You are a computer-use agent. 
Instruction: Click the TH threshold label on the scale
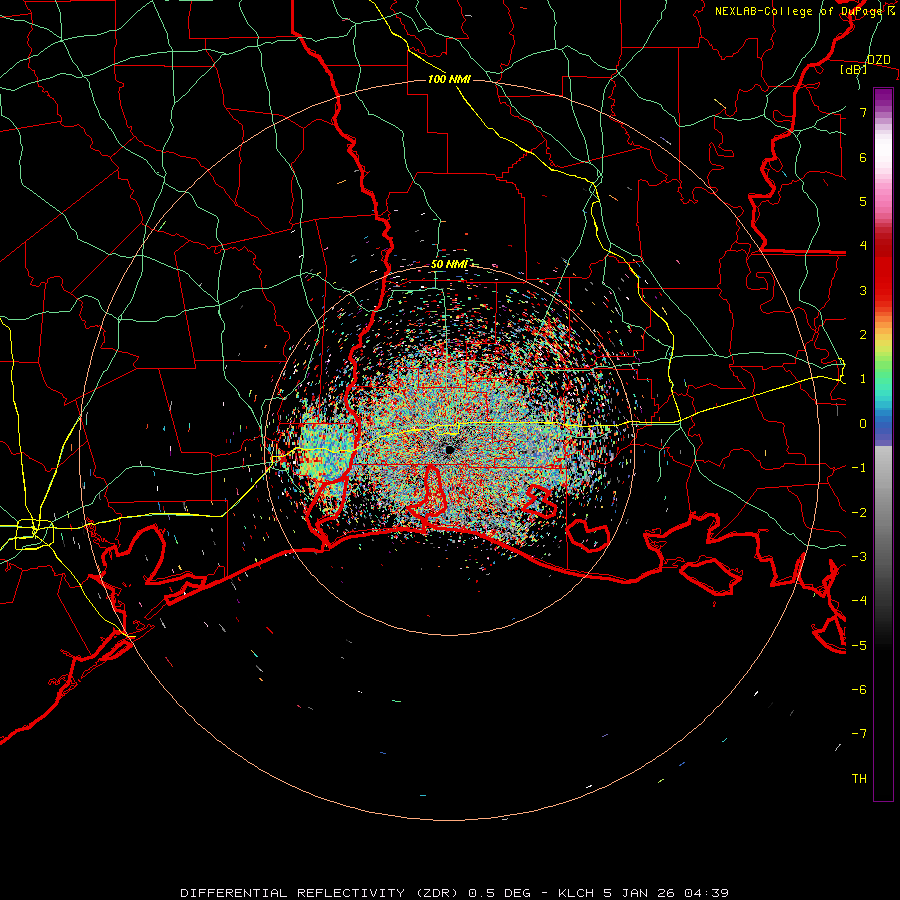[859, 778]
